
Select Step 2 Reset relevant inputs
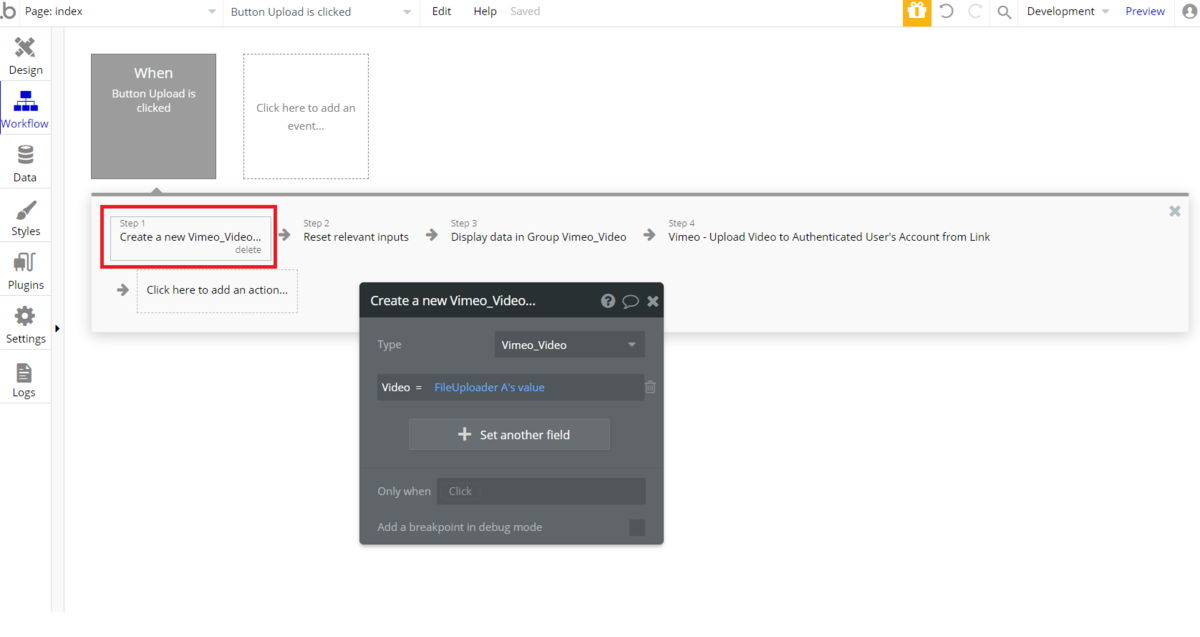356,231
